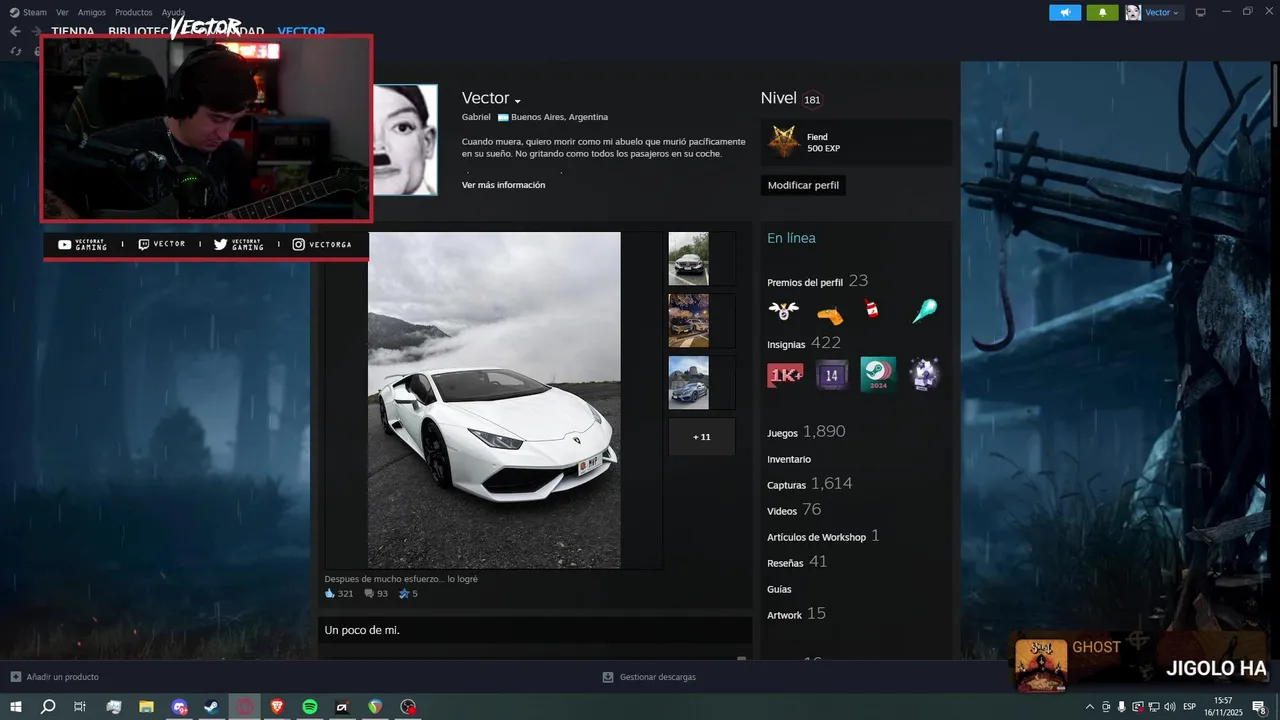Click the level 181 badge circle
Image resolution: width=1280 pixels, height=720 pixels.
[812, 100]
